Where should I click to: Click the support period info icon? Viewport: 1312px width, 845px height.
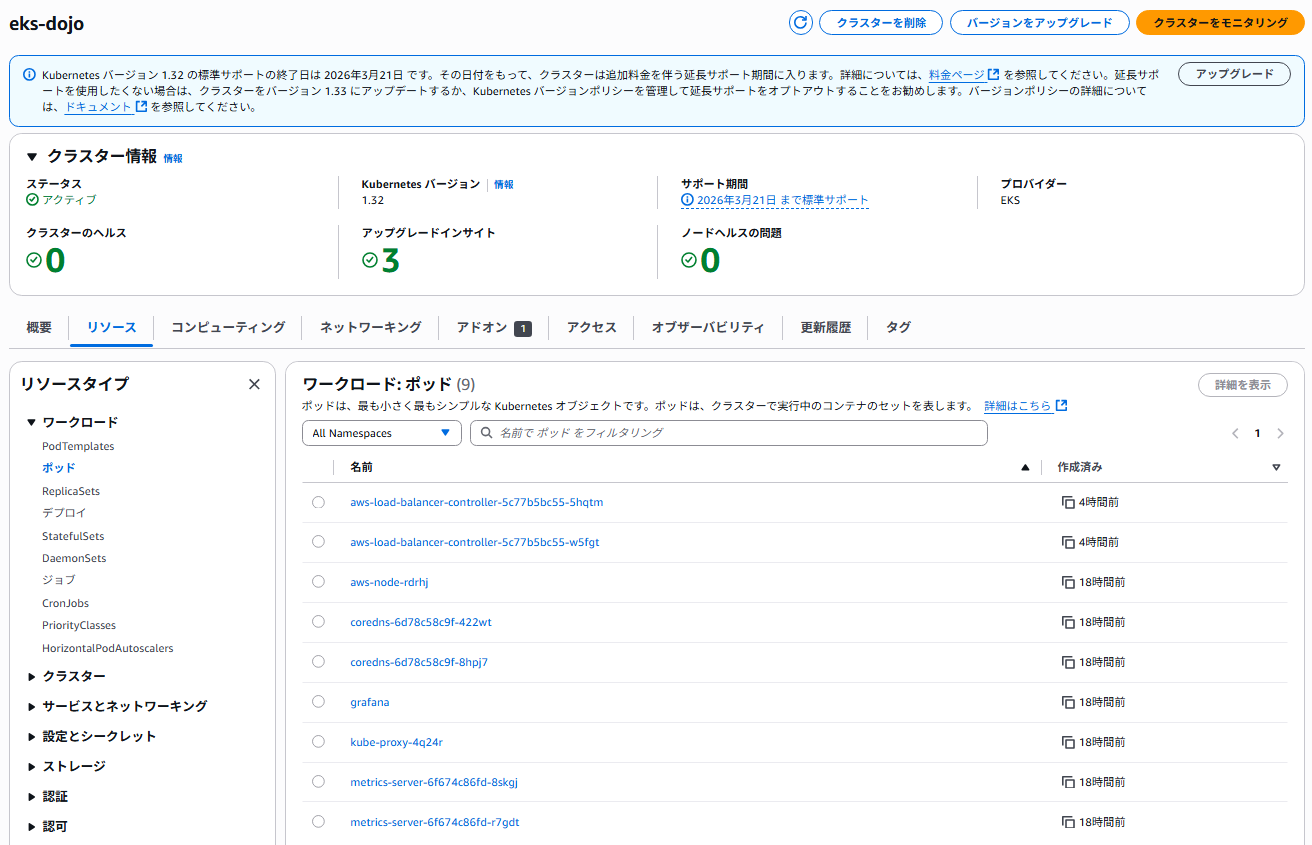687,200
